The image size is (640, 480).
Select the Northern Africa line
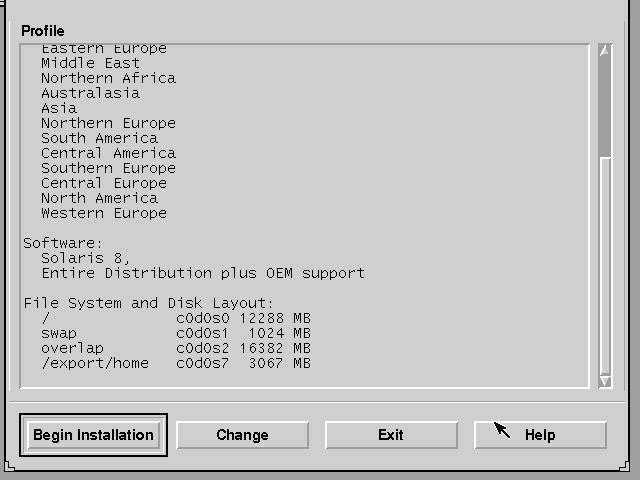[109, 78]
